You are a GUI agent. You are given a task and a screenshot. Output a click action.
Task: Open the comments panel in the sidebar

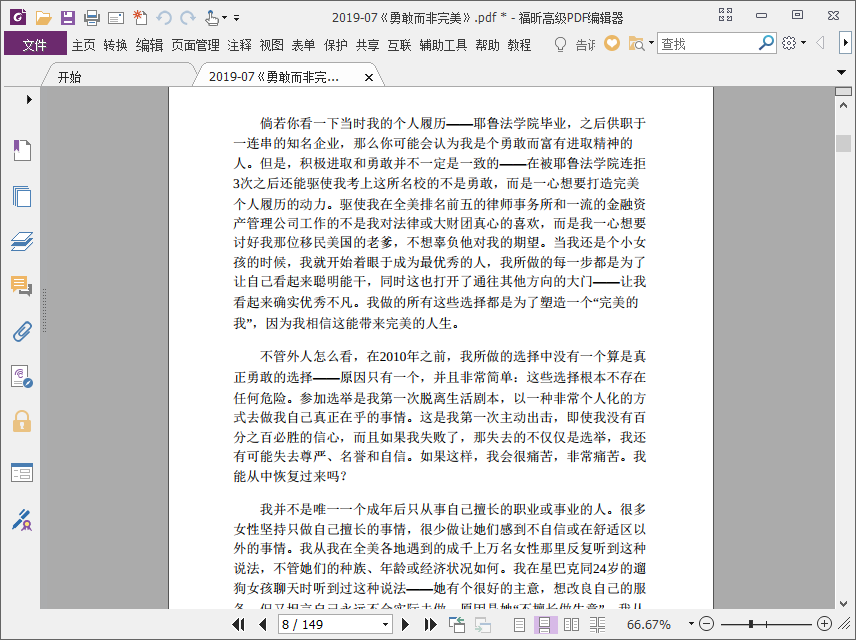[x=22, y=286]
